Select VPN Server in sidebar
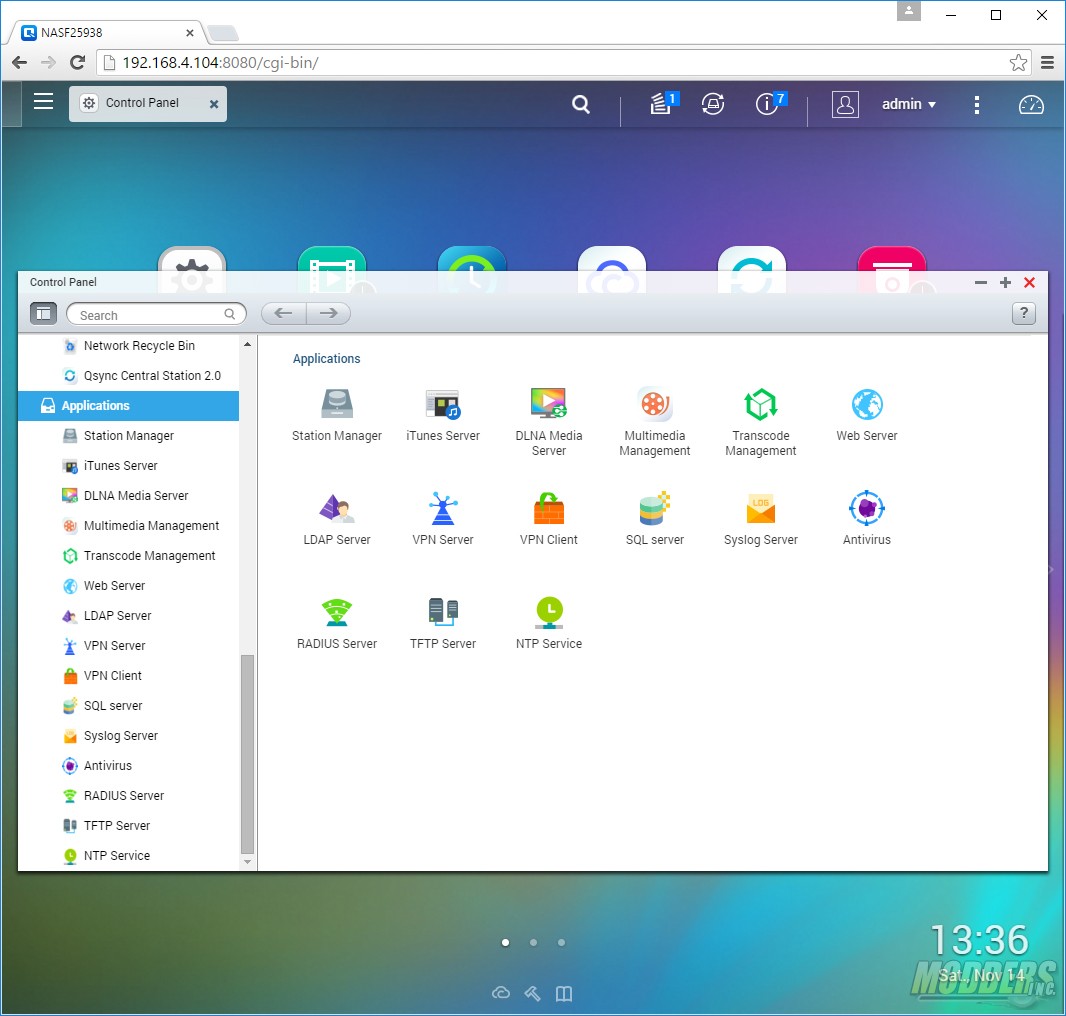Image resolution: width=1066 pixels, height=1016 pixels. [128, 645]
